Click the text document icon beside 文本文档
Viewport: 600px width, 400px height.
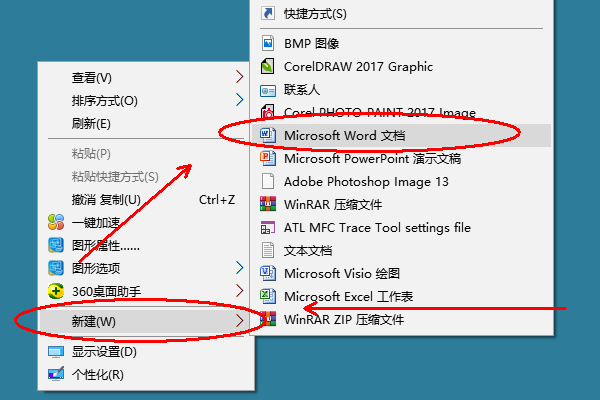tap(268, 250)
